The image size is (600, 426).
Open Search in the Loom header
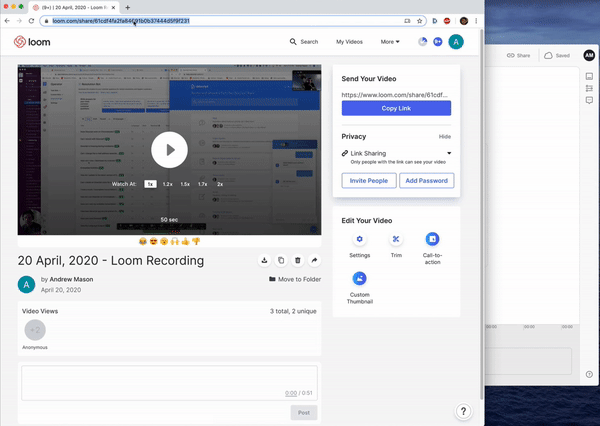coord(304,42)
